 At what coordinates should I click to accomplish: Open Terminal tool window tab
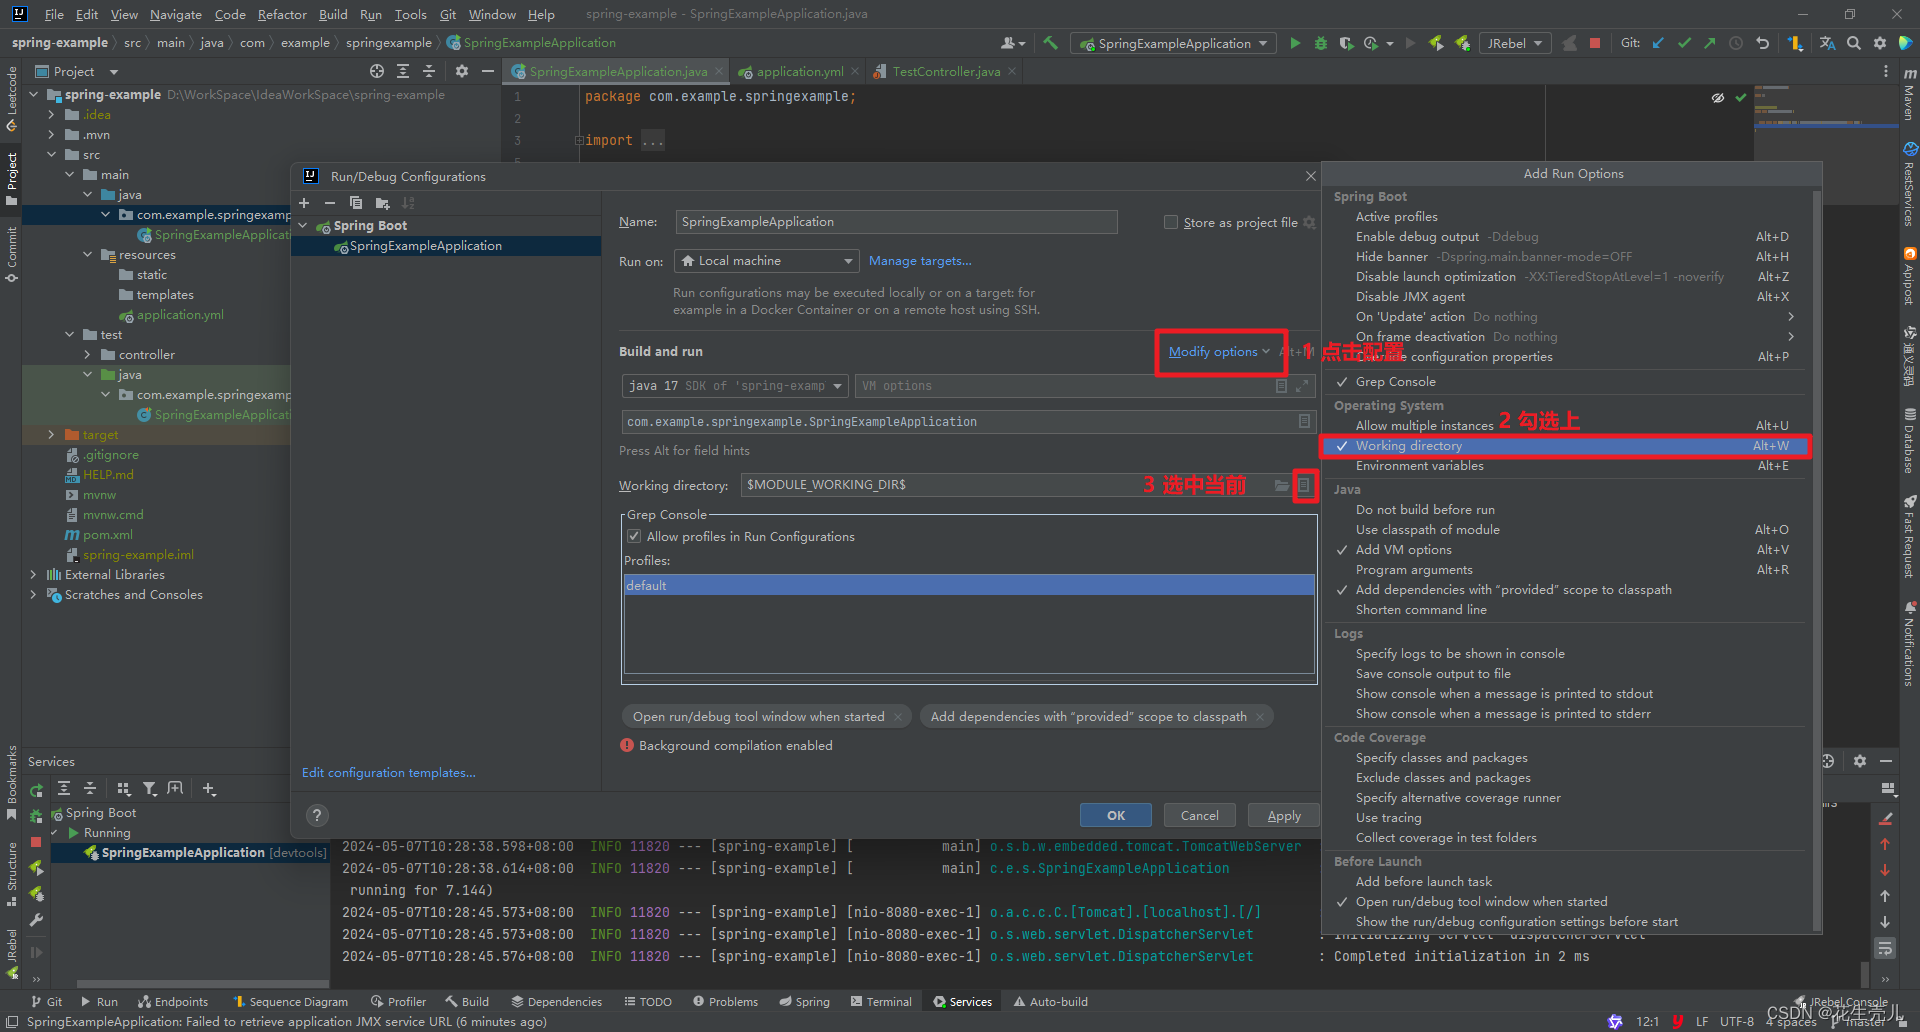tap(880, 1001)
